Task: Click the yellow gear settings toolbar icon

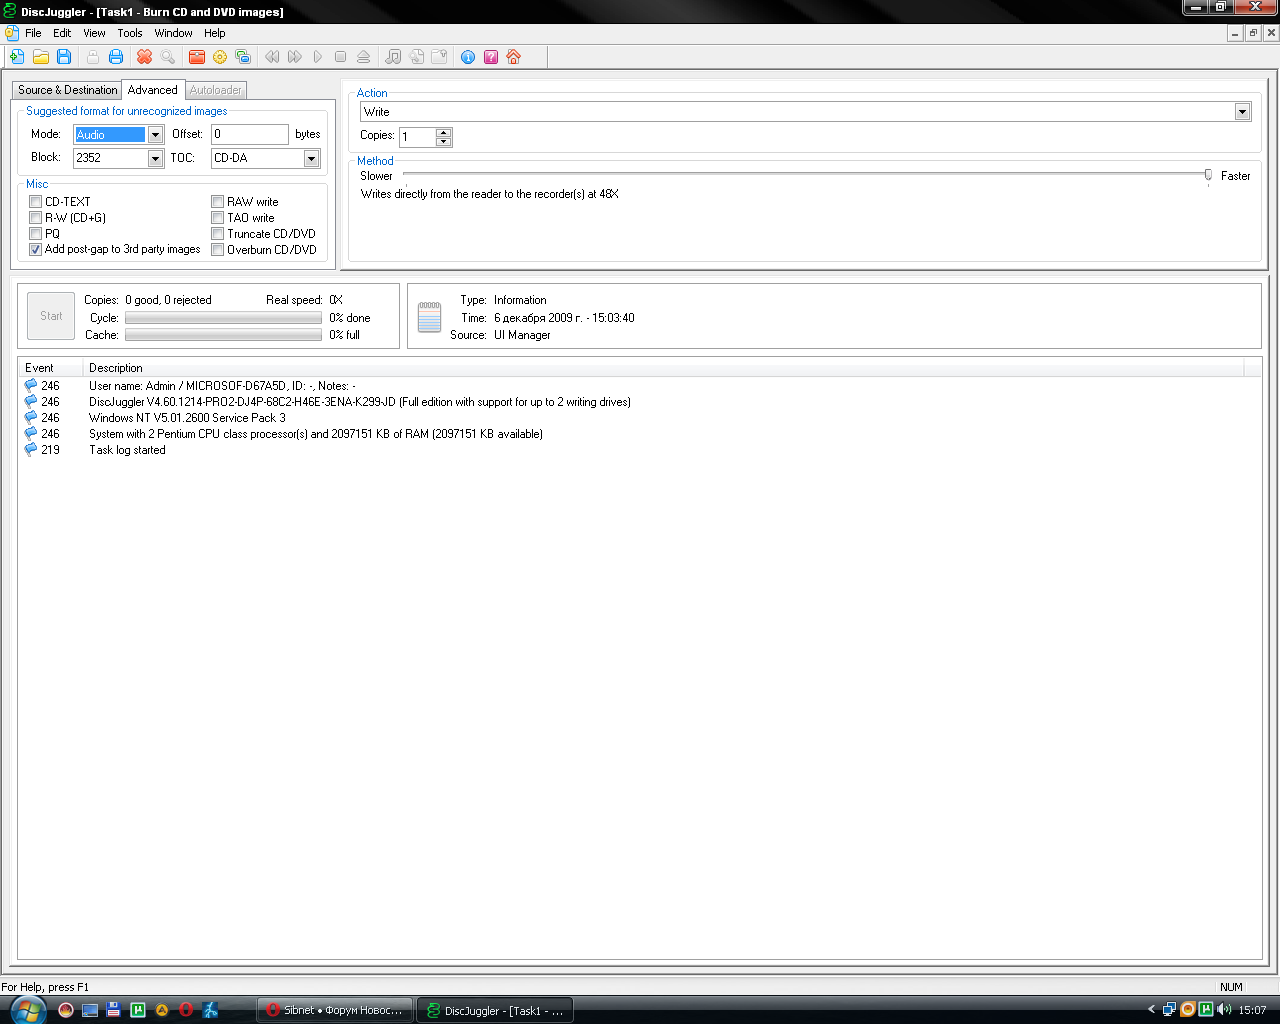Action: (x=220, y=57)
